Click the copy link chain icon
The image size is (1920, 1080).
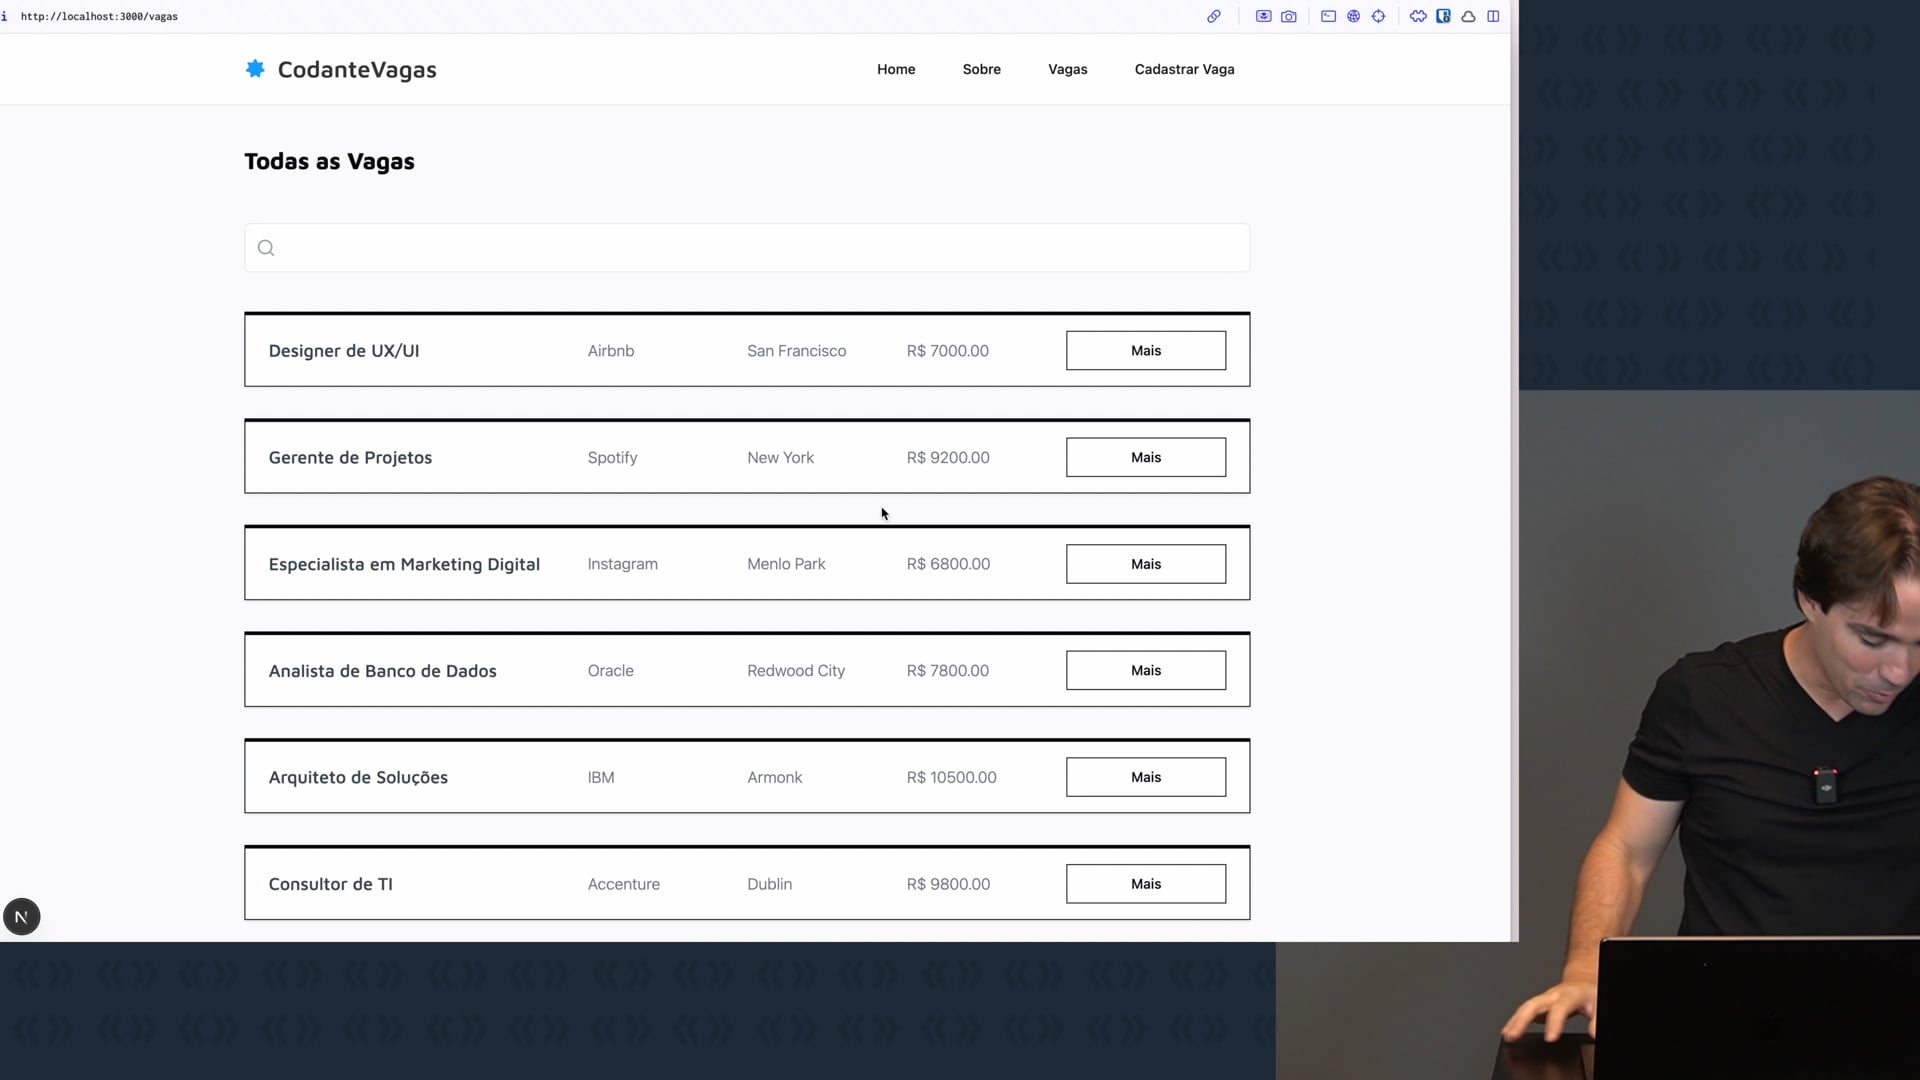click(x=1213, y=16)
